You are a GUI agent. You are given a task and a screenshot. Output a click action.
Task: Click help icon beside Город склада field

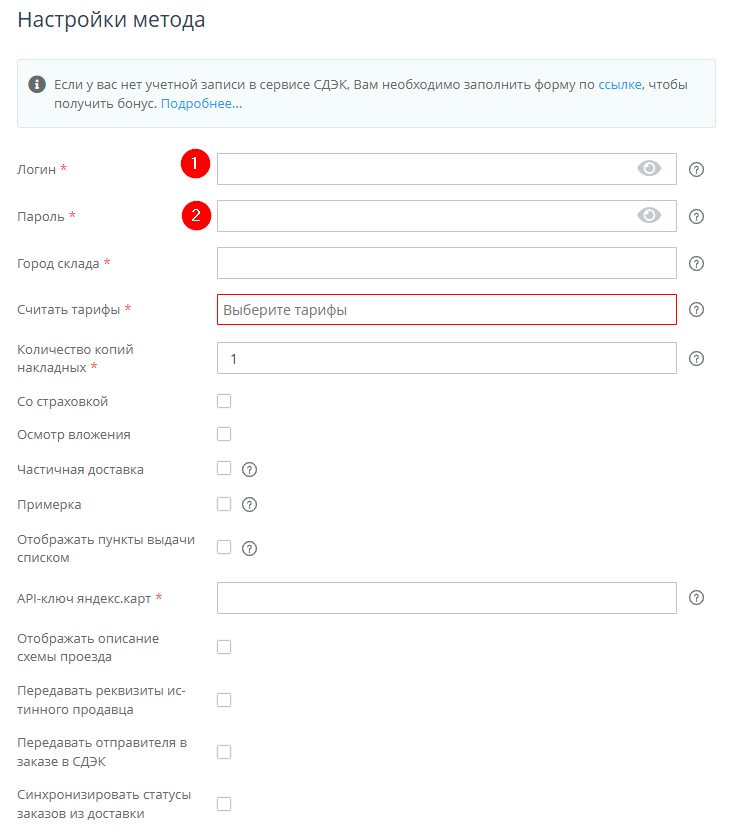tap(697, 264)
